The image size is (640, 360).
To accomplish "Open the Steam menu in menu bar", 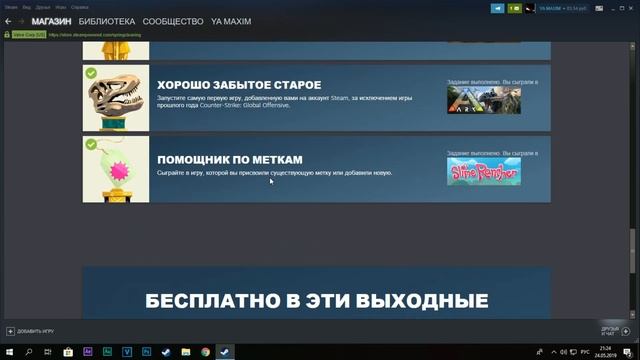I will point(11,7).
